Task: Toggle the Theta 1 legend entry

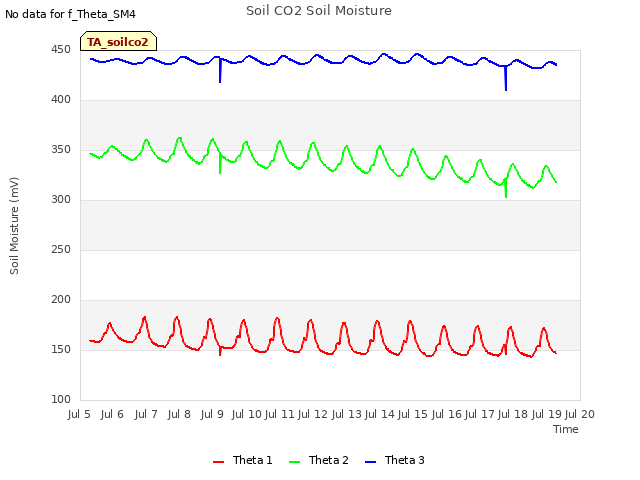Action: coord(242,460)
